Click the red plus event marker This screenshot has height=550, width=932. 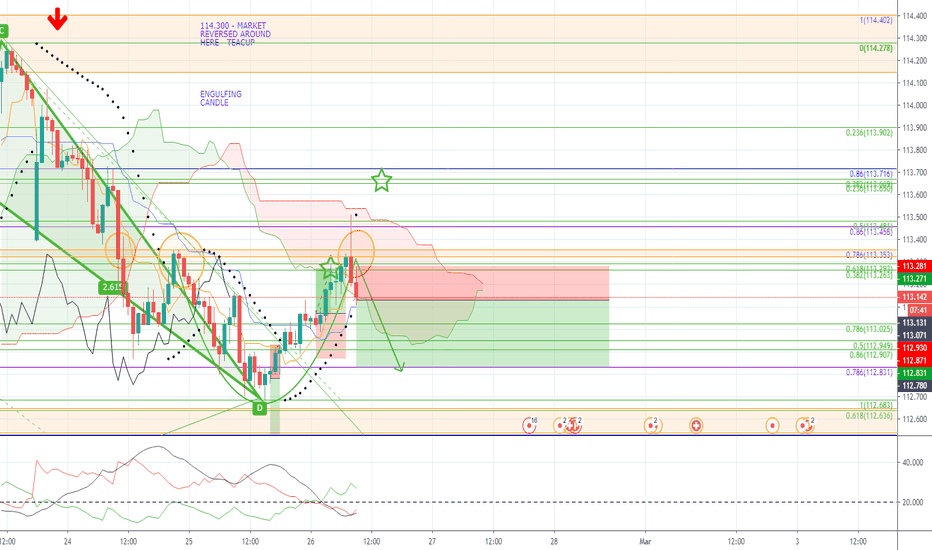click(696, 425)
